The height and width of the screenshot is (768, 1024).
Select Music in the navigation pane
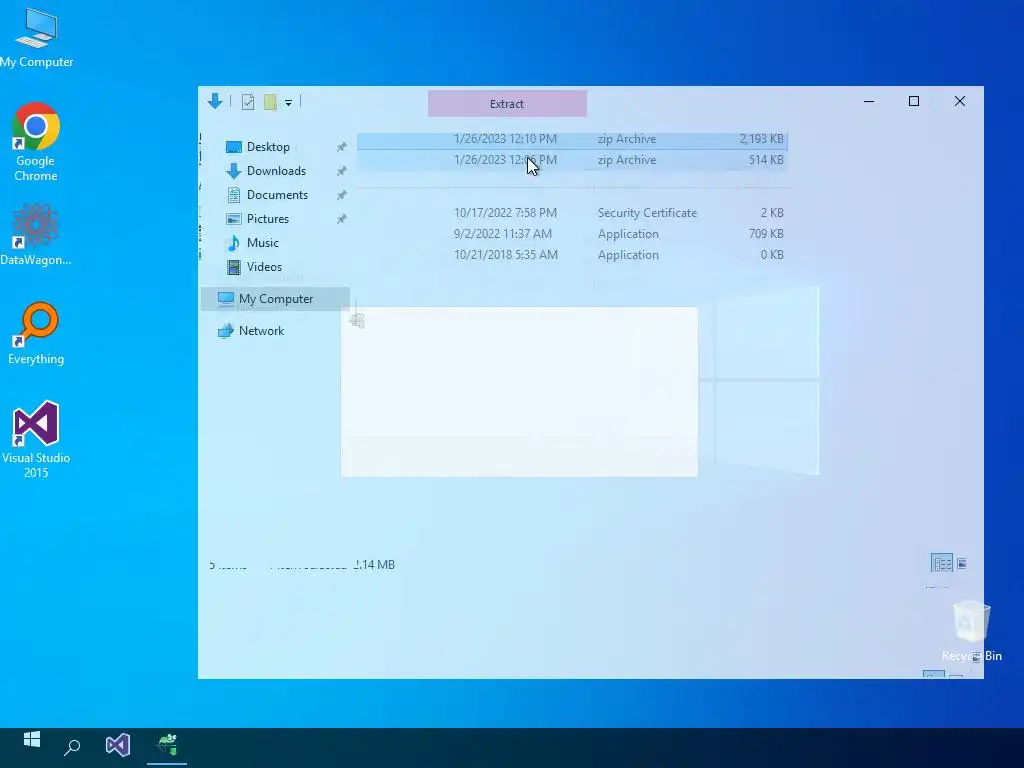click(x=262, y=243)
